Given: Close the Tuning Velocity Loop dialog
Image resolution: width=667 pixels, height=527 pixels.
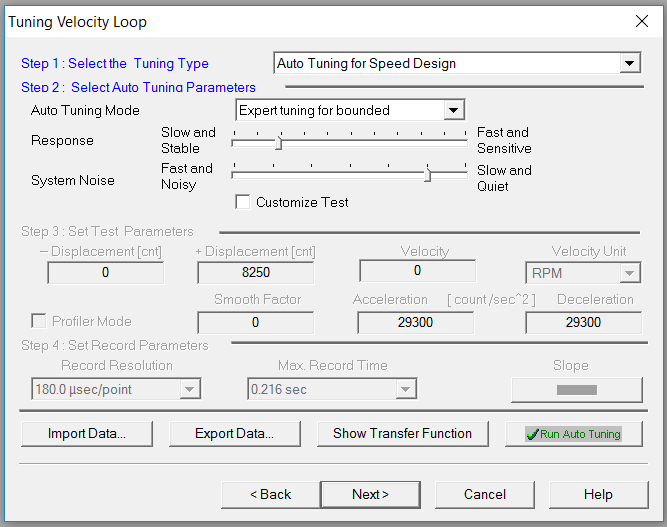Looking at the screenshot, I should 641,21.
